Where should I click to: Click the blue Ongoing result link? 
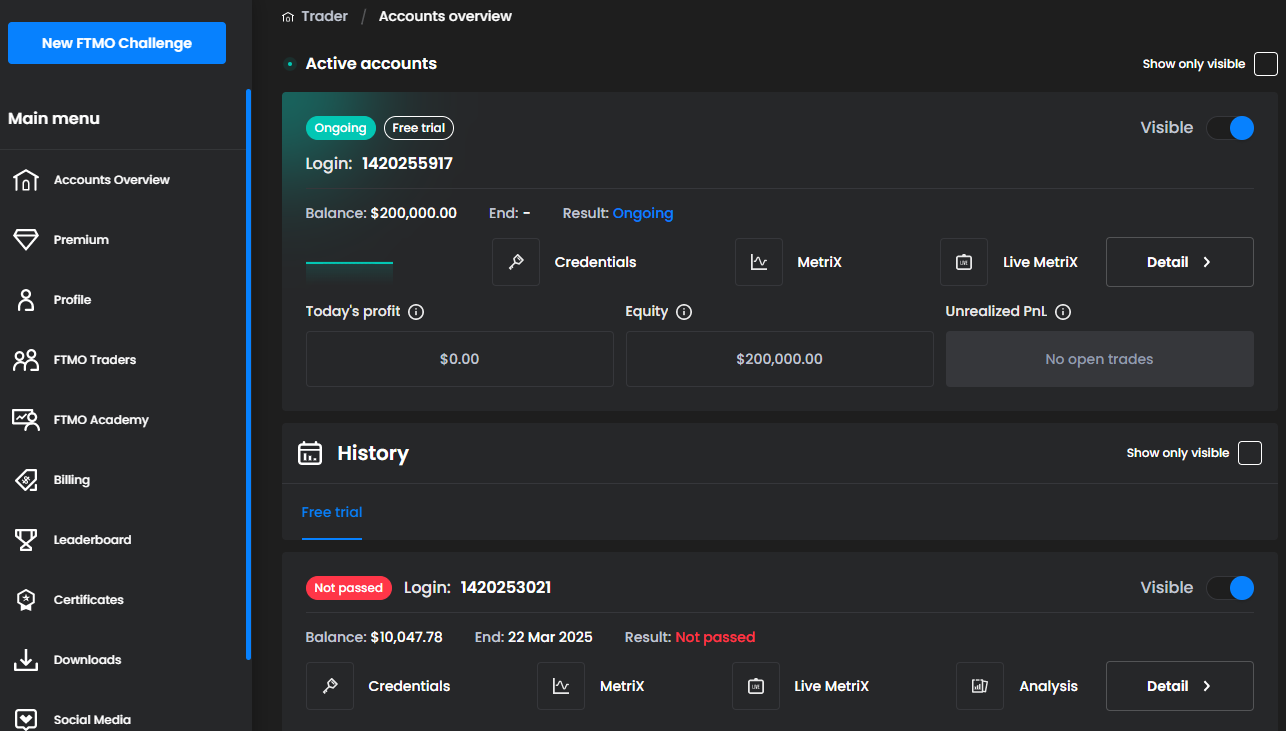[643, 213]
